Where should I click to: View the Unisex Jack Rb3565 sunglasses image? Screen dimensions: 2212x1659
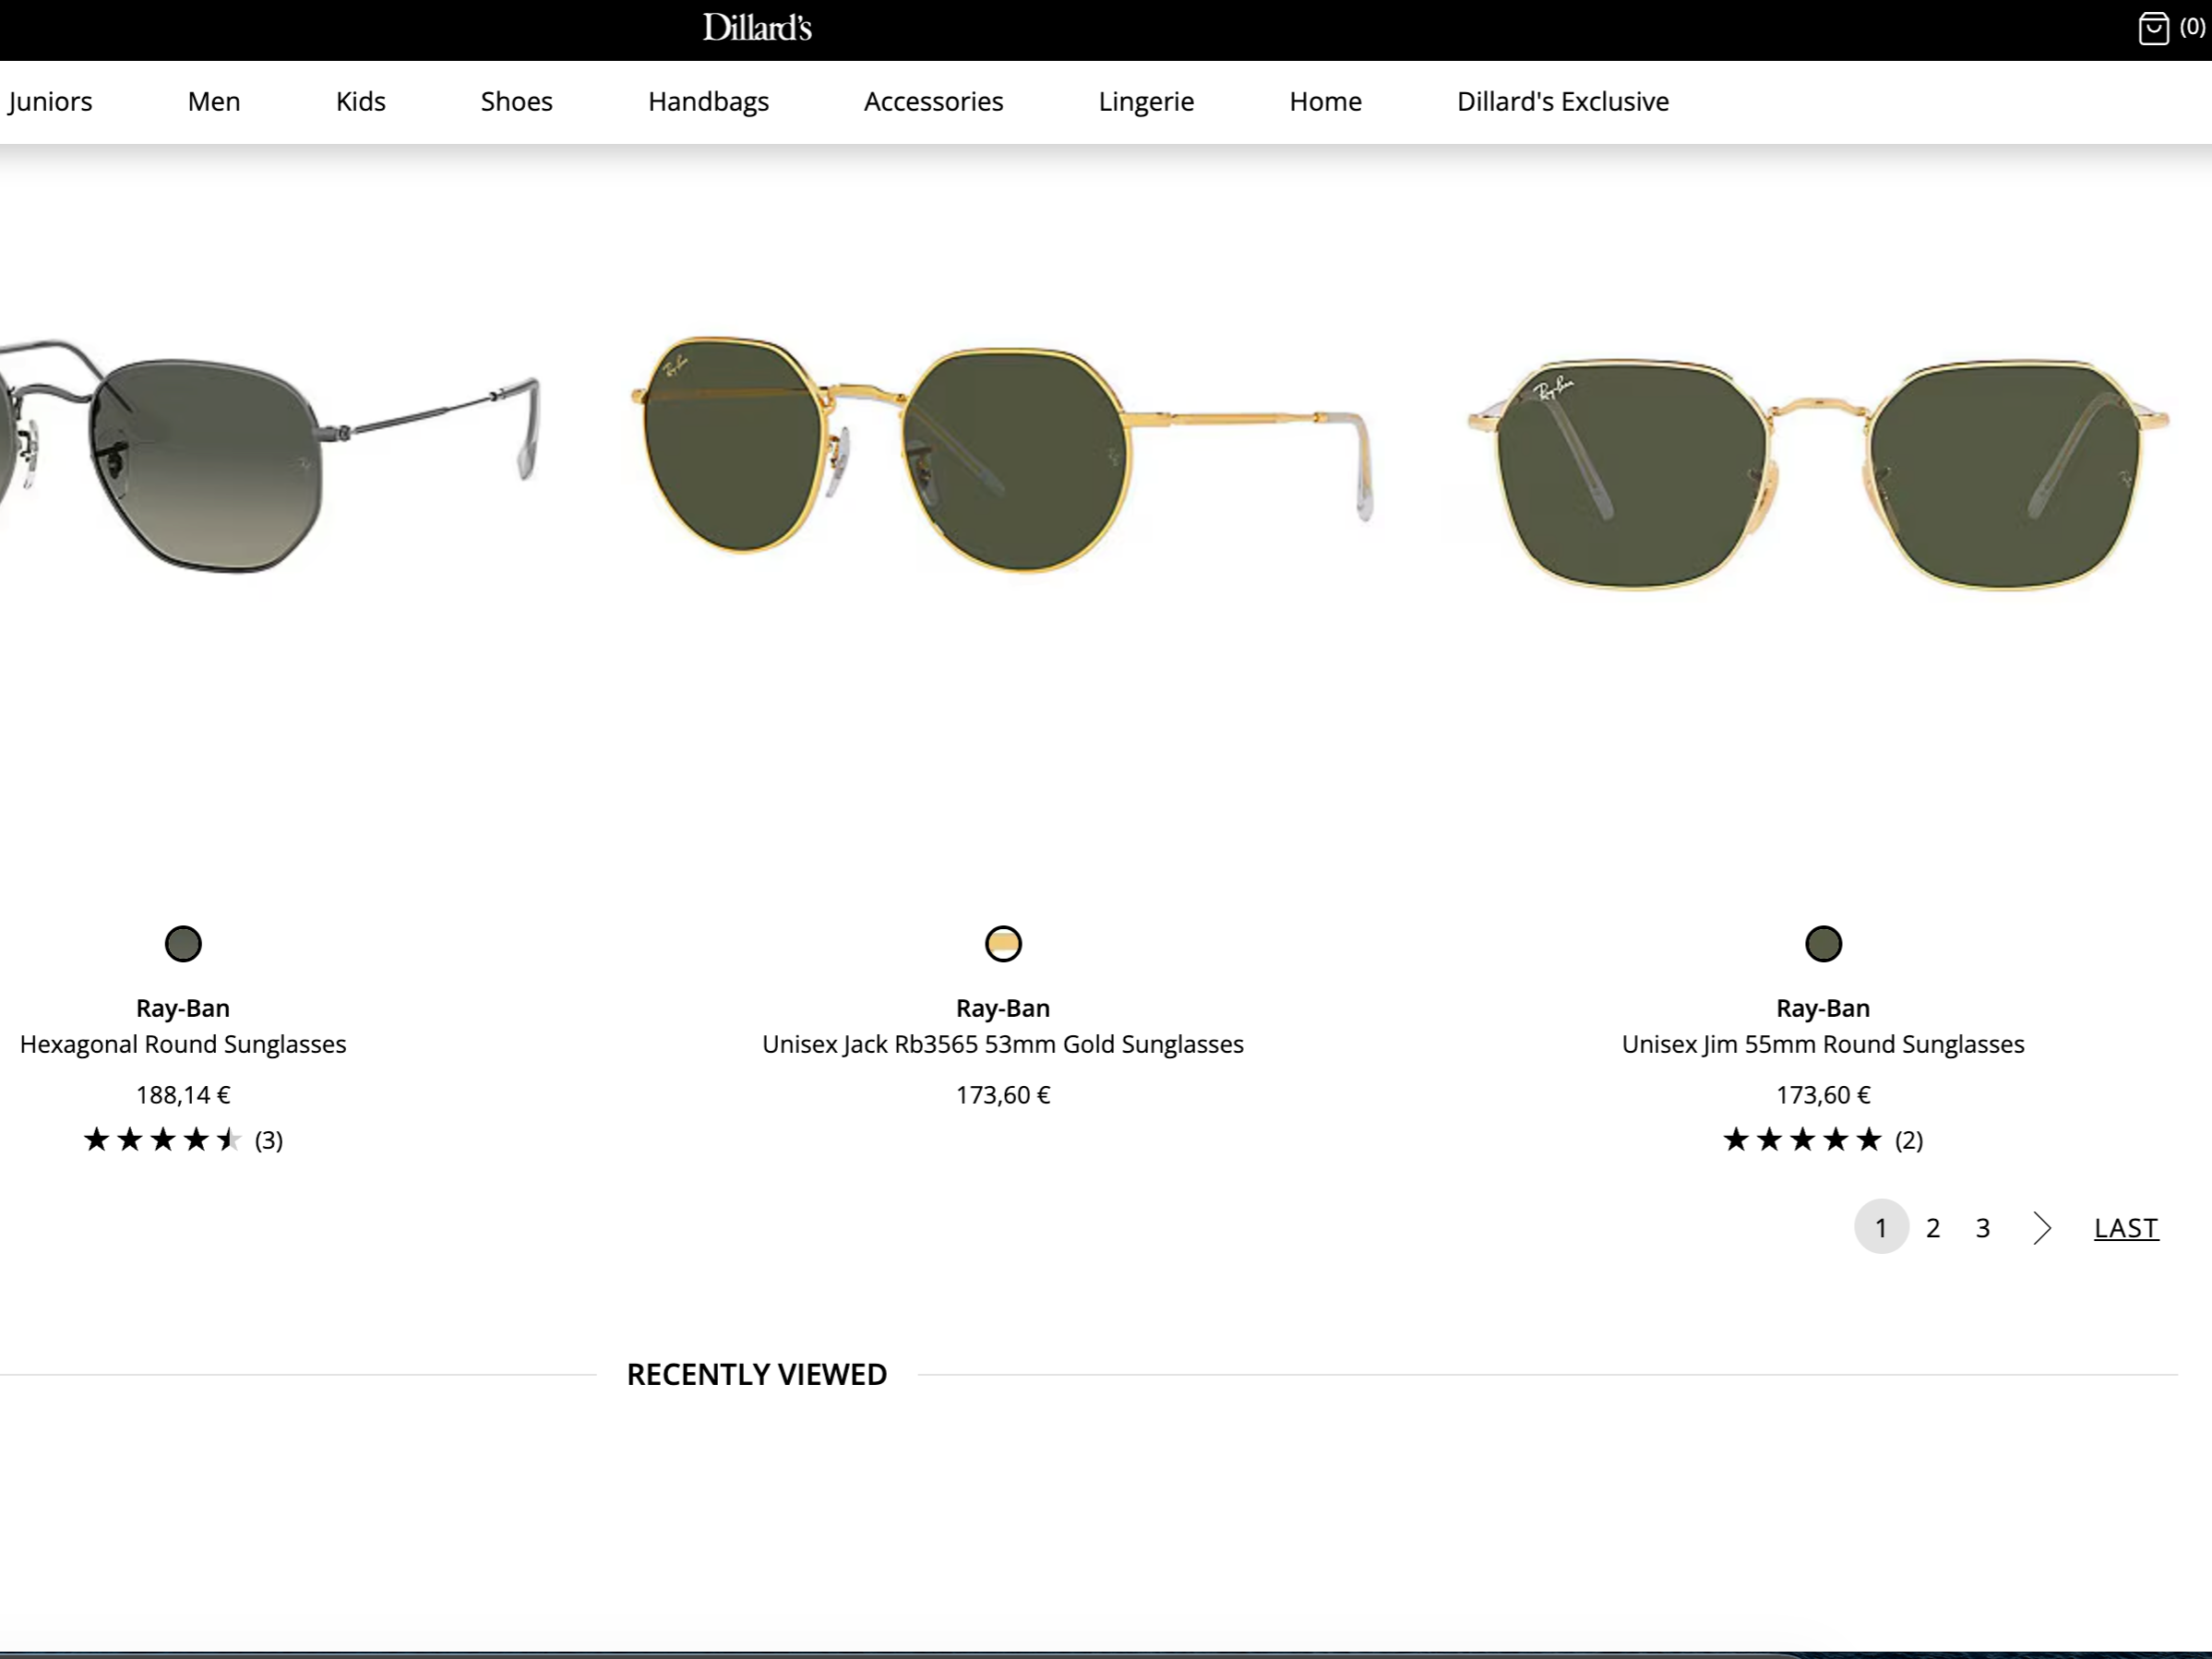[1002, 454]
